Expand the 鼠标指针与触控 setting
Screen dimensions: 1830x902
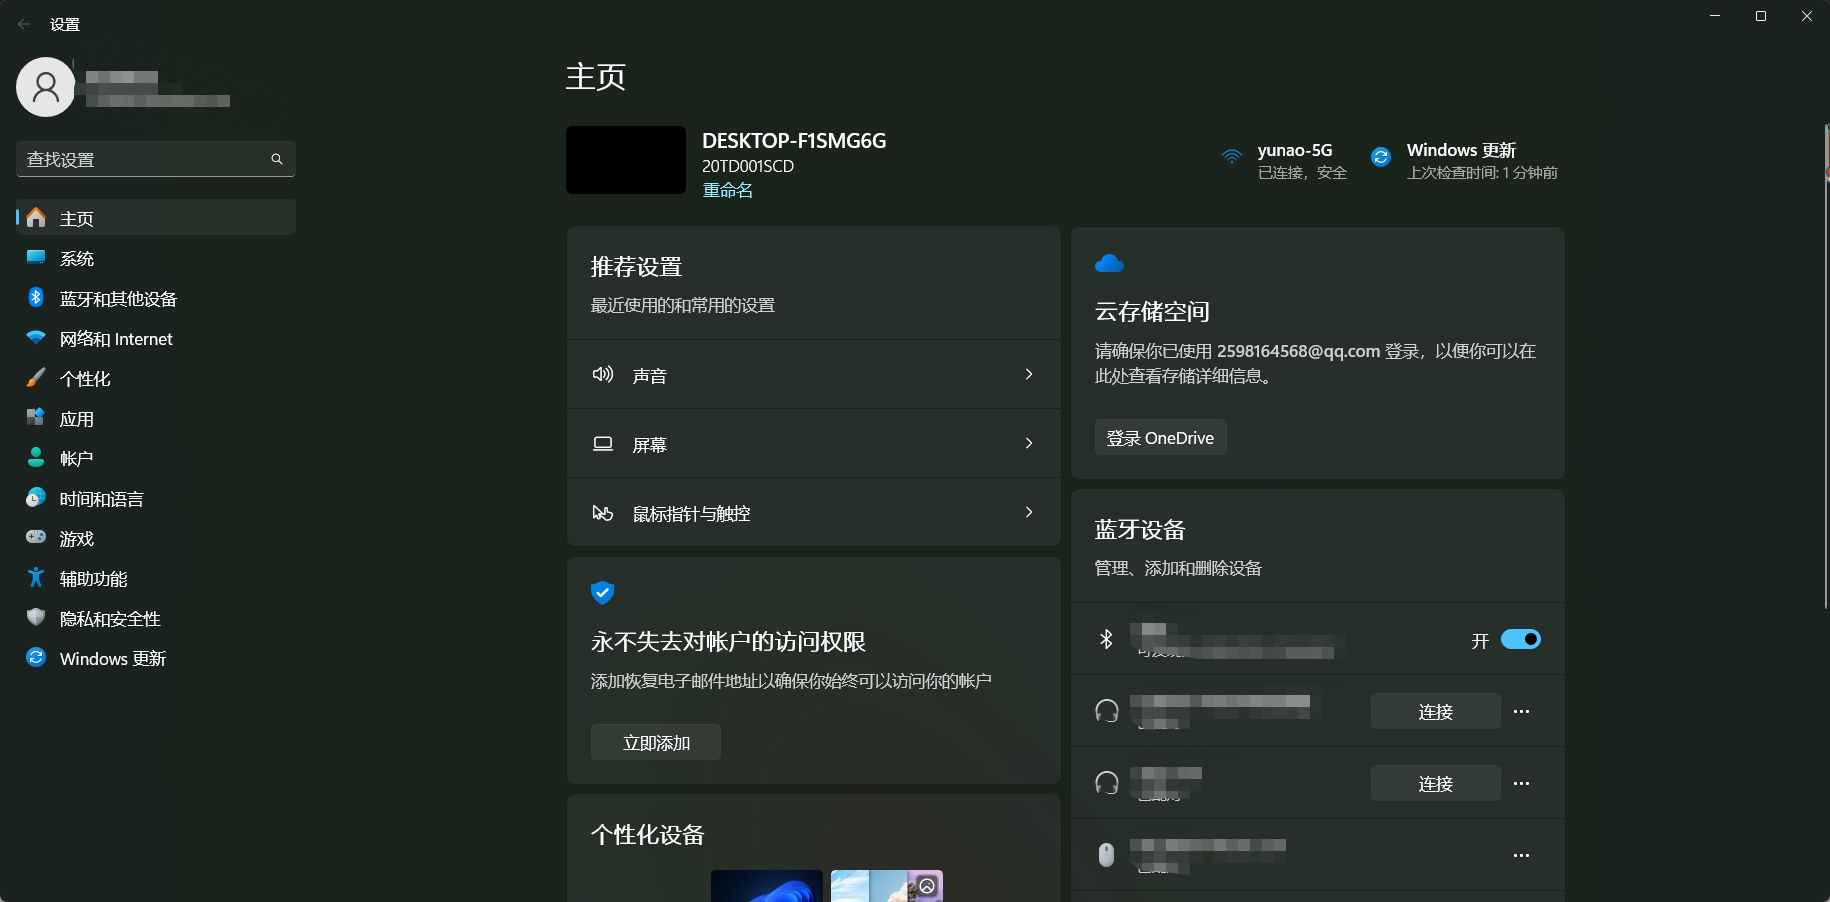tap(813, 513)
